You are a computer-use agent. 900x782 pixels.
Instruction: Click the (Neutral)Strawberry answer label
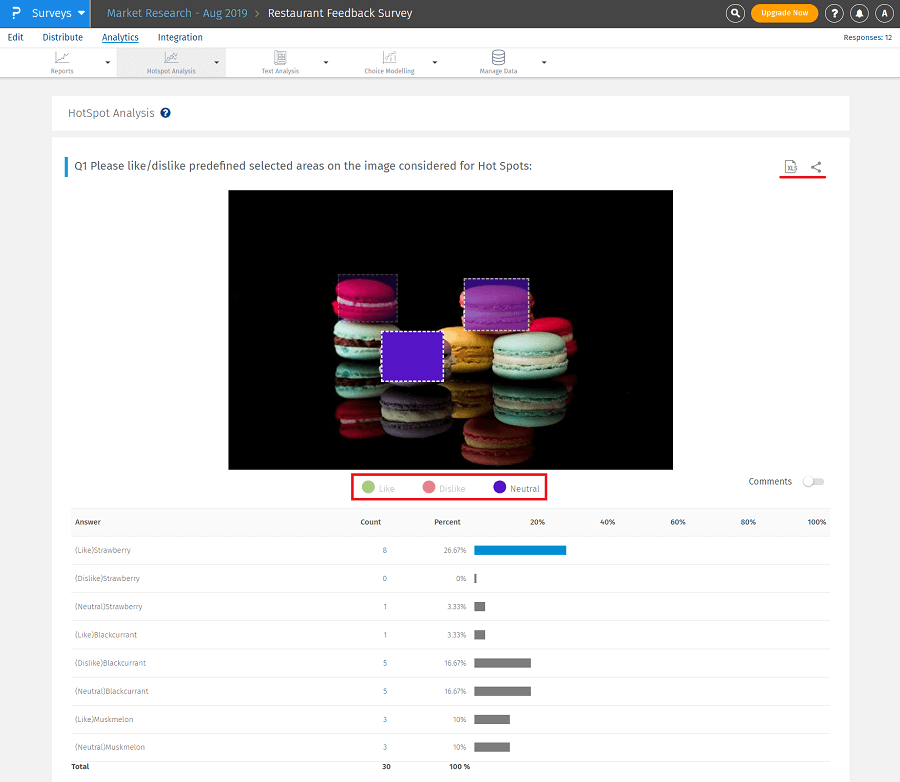pos(108,606)
